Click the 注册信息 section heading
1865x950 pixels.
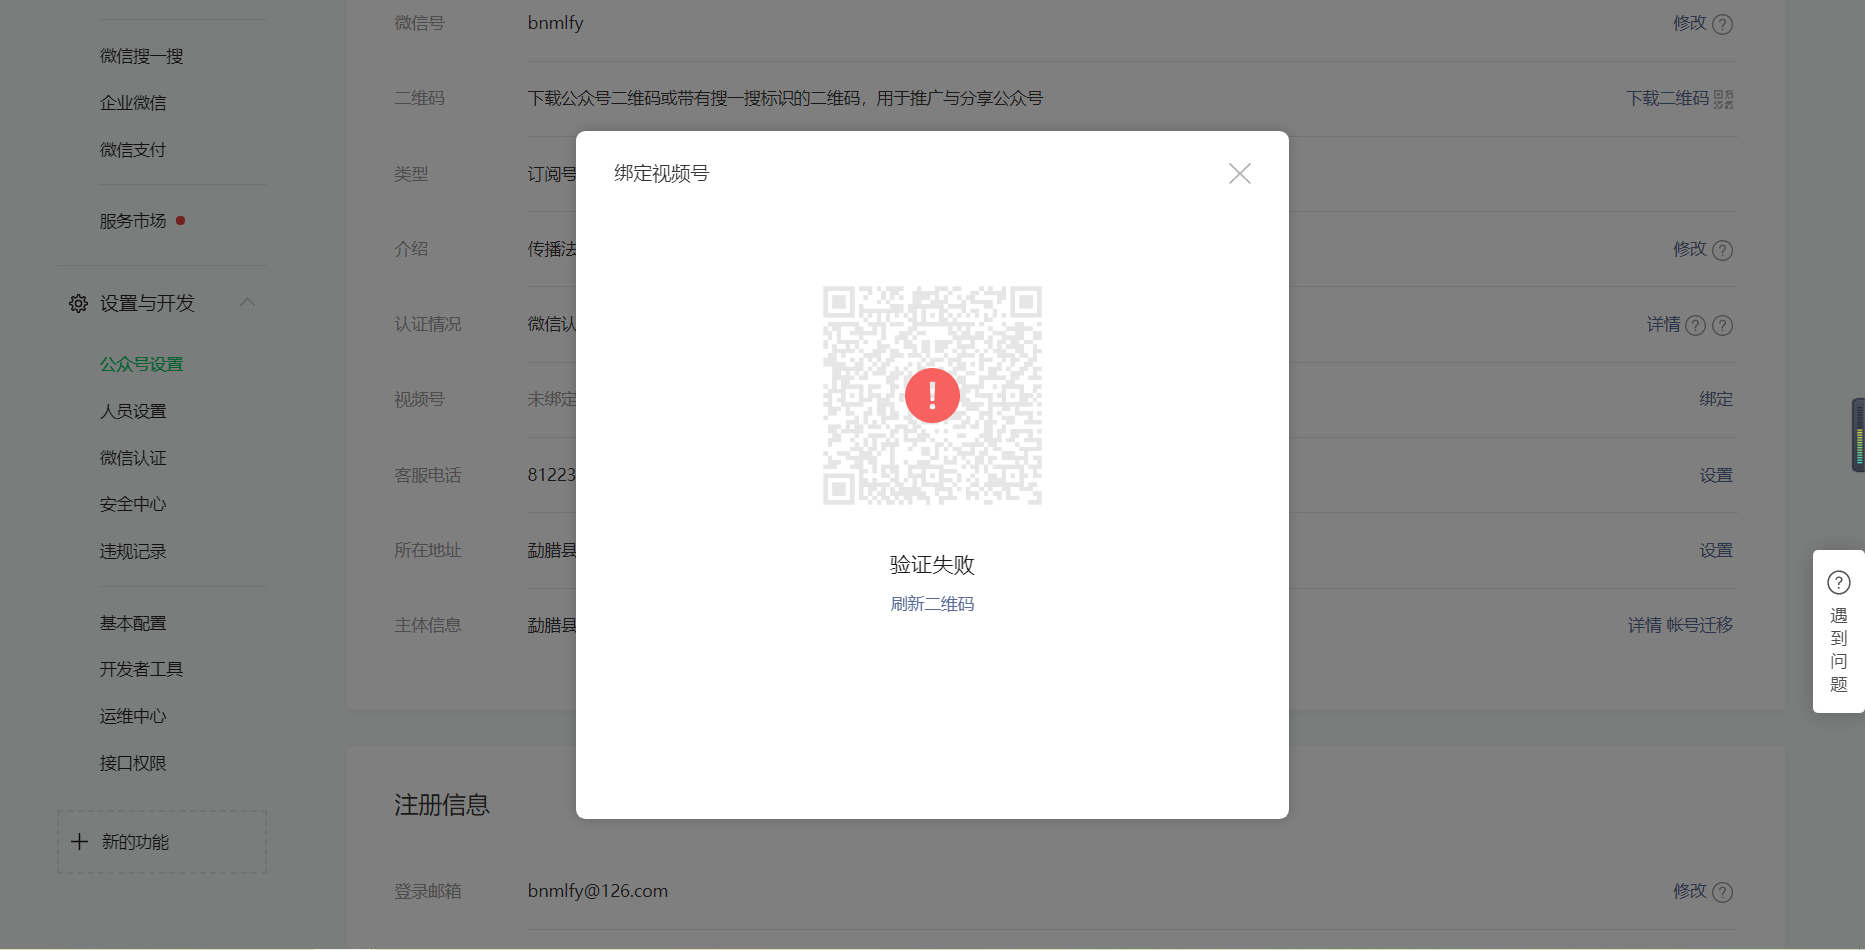(442, 805)
